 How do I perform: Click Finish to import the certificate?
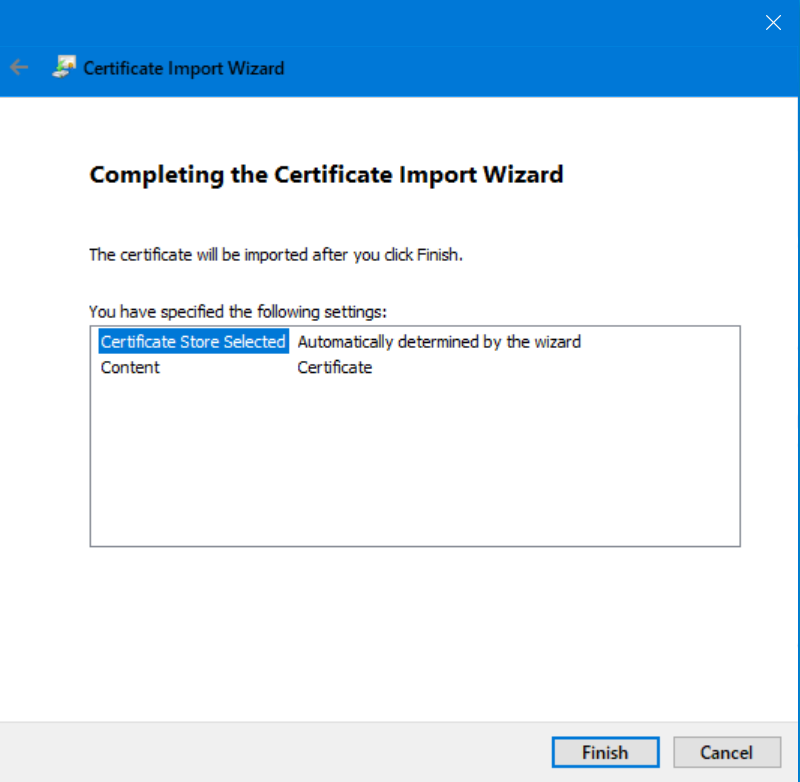coord(605,752)
